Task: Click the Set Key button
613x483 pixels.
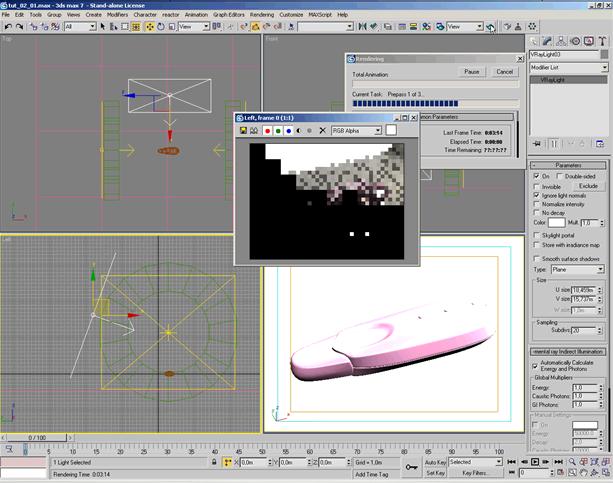Action: click(435, 473)
